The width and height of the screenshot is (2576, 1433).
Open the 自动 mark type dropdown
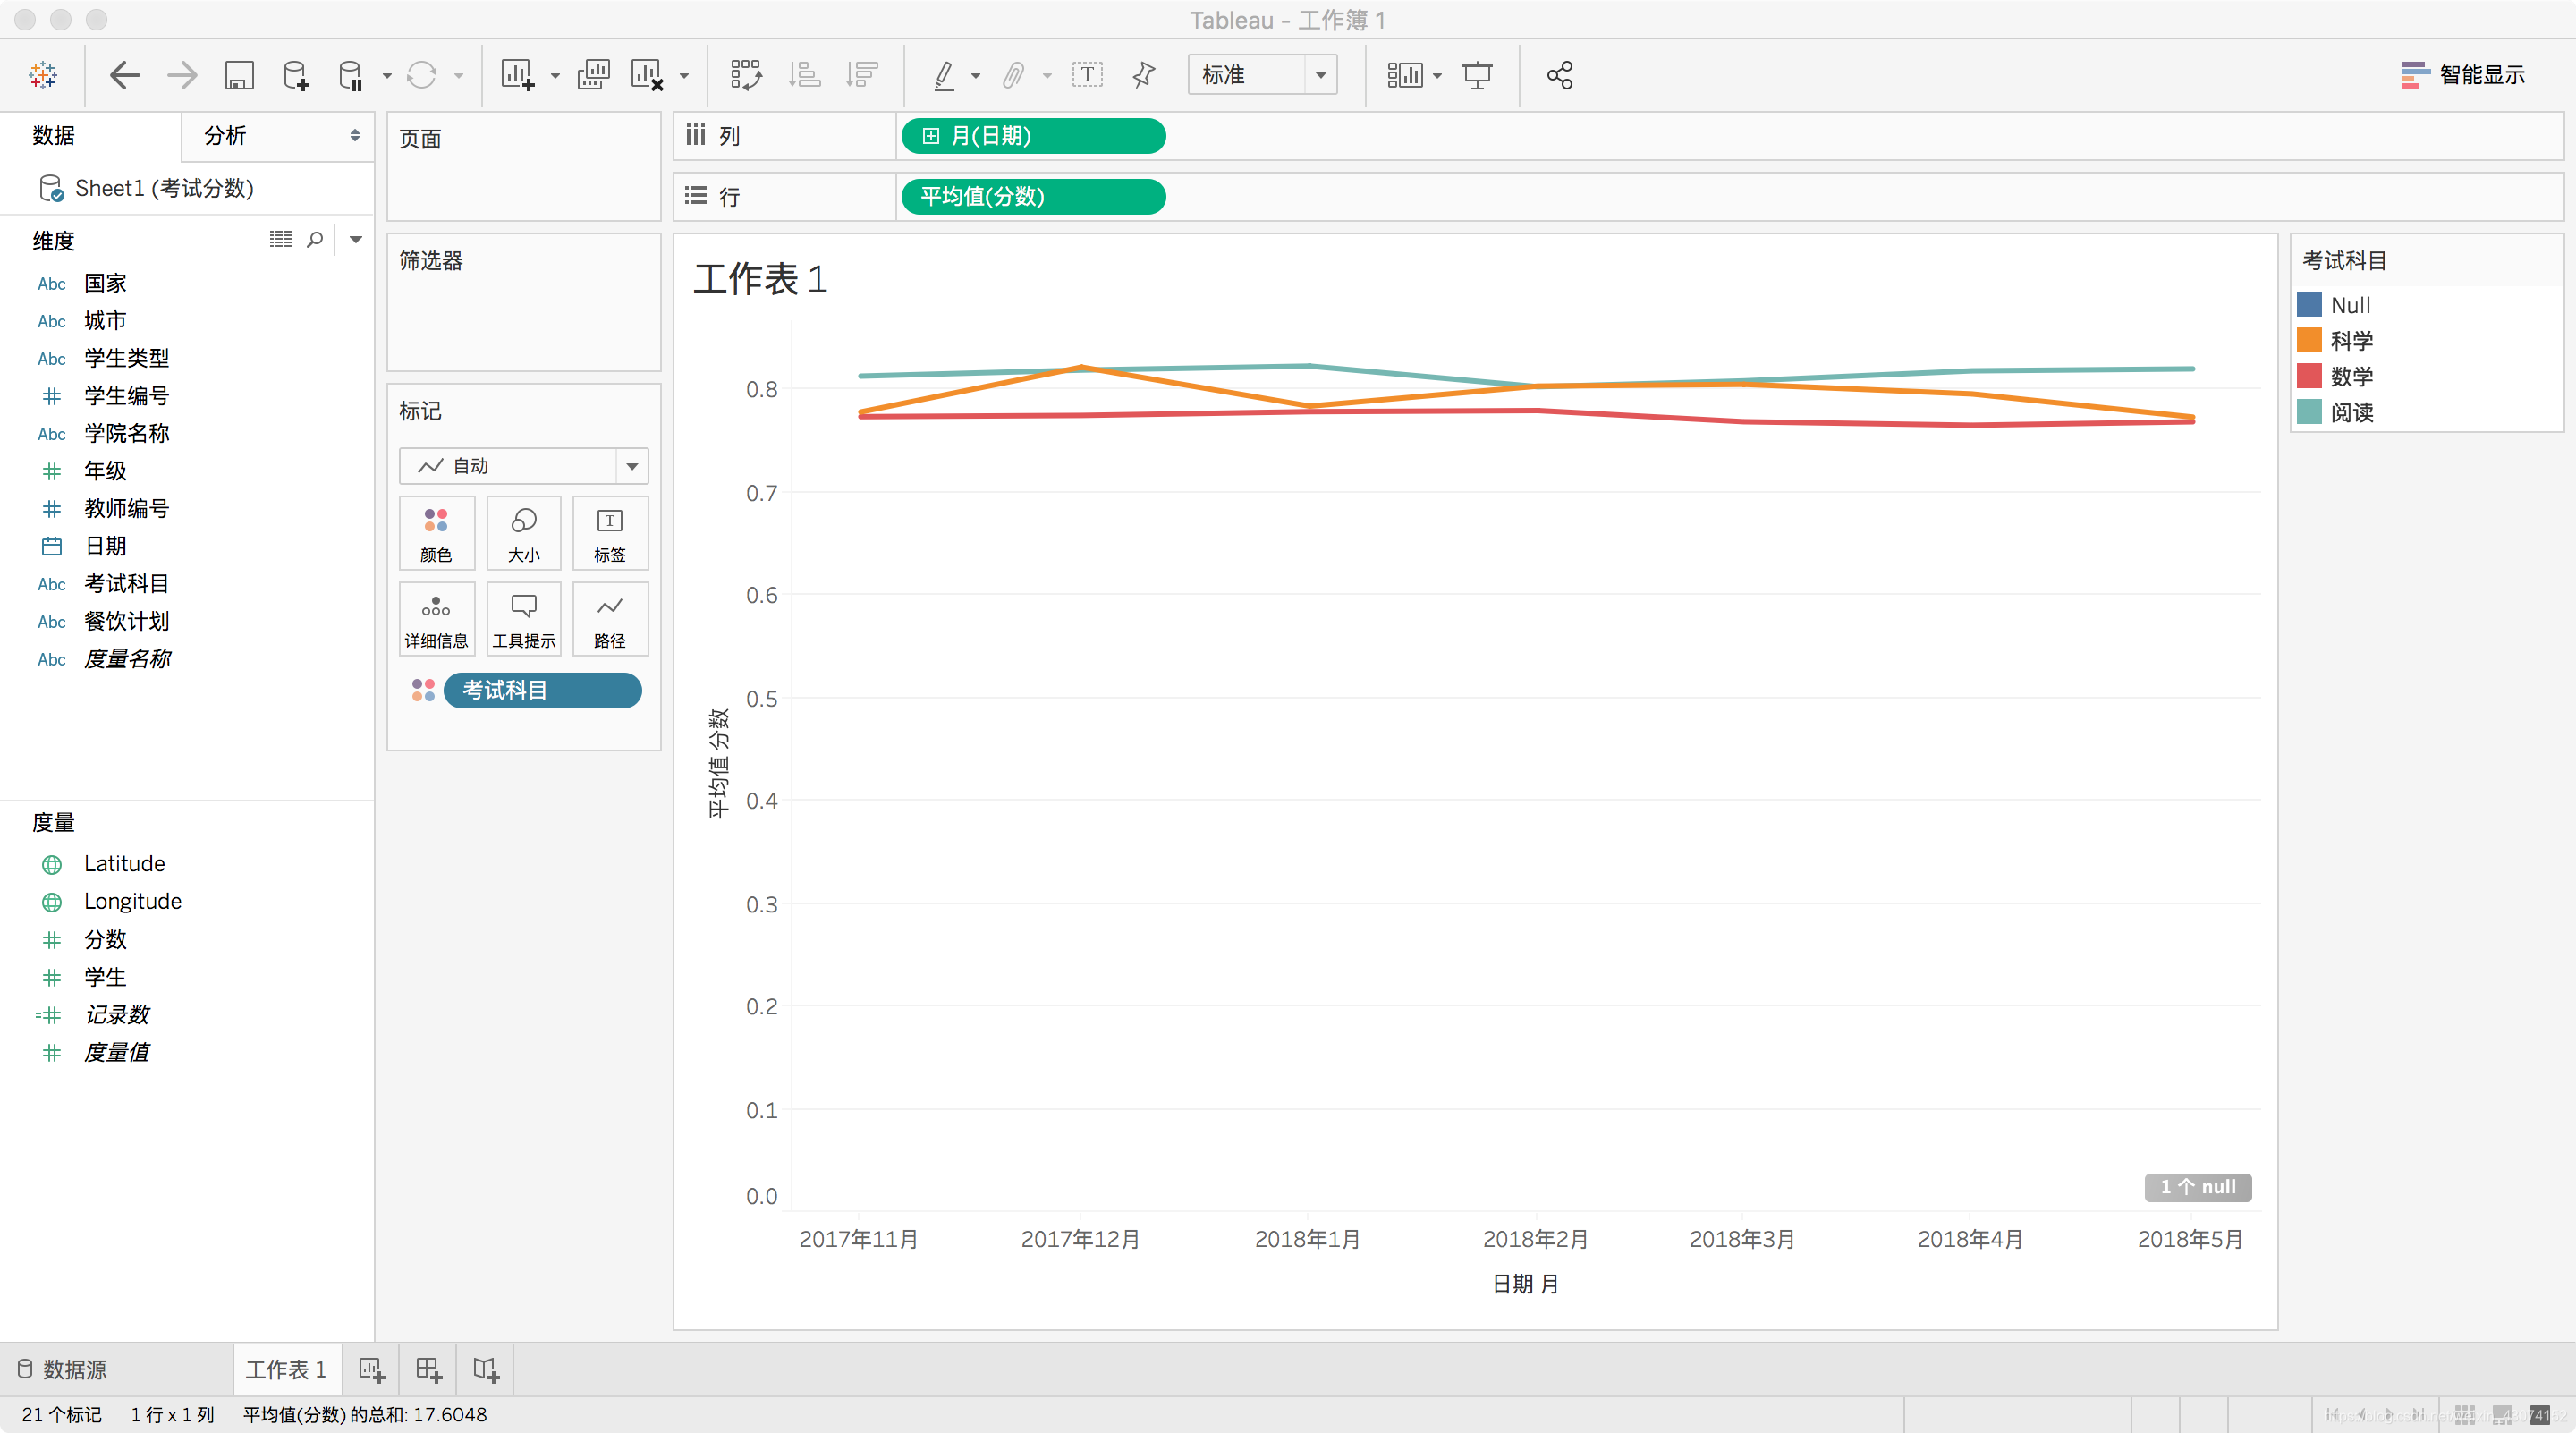632,466
